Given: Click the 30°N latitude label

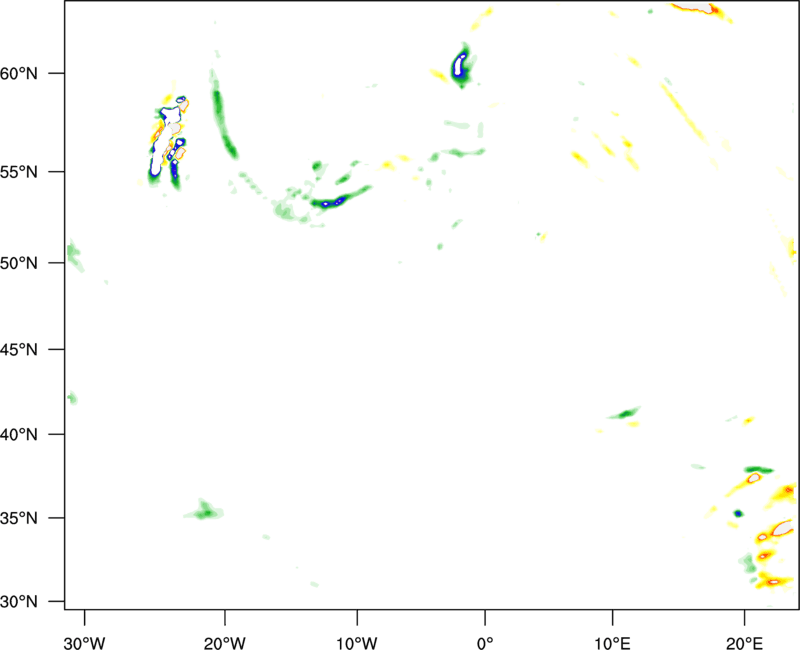Looking at the screenshot, I should [x=19, y=602].
